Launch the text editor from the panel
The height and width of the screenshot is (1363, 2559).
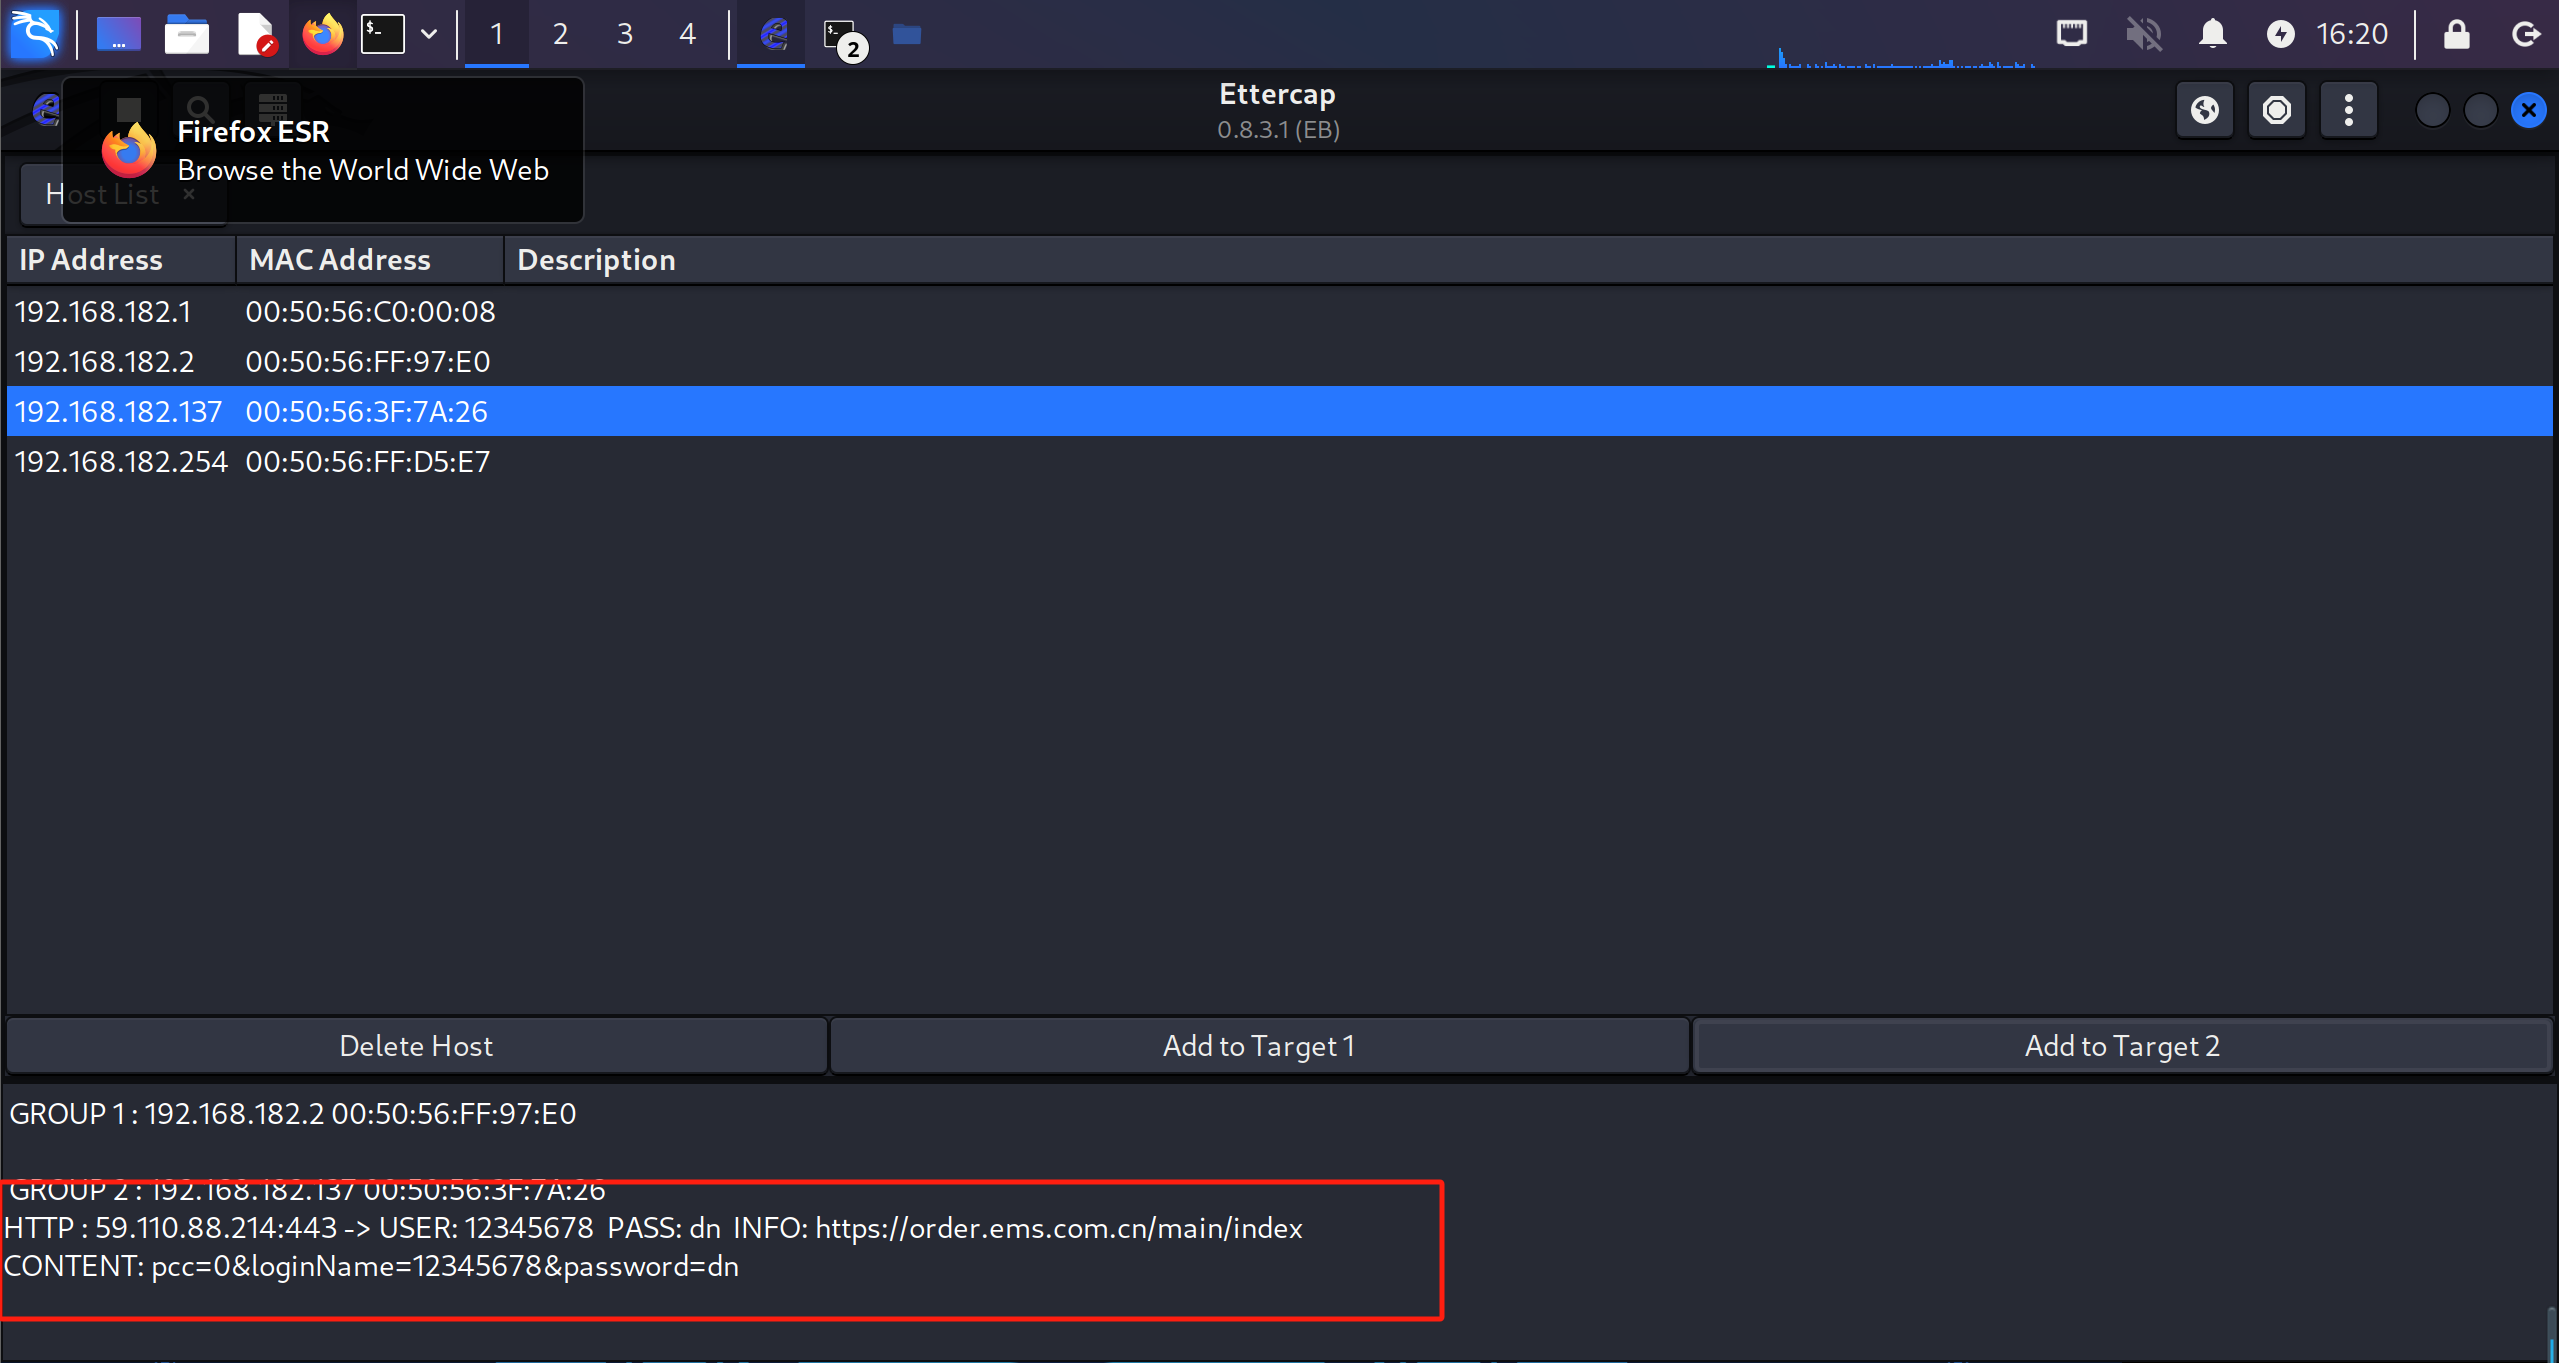point(256,34)
